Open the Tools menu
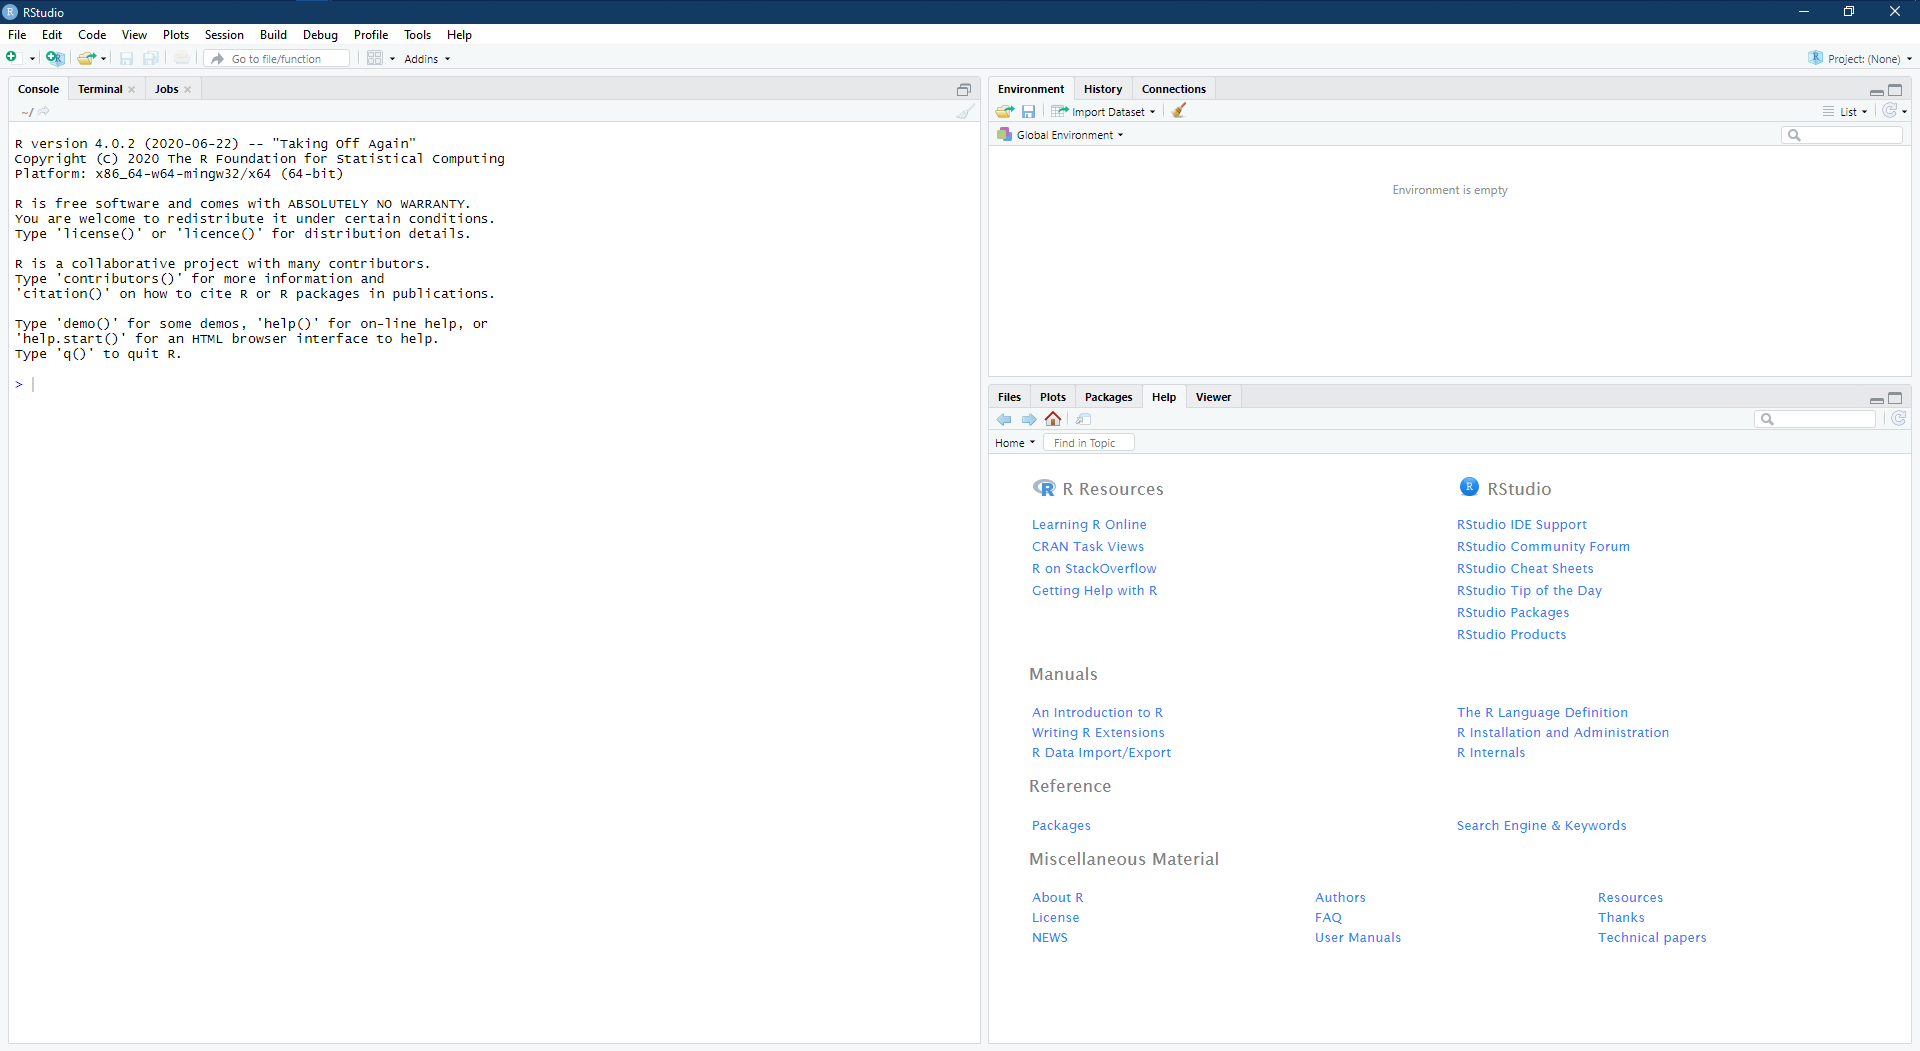The image size is (1920, 1051). (417, 35)
